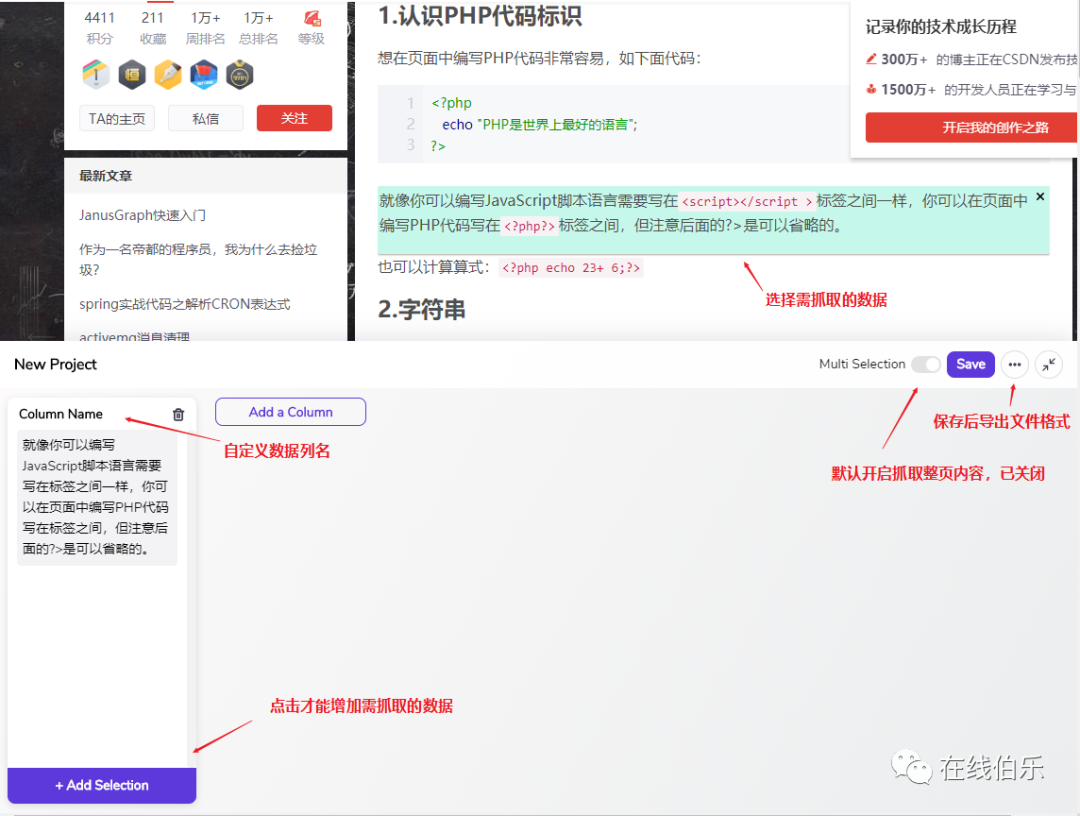Click the heading 1.认识PHP代码标识
Viewport: 1080px width, 816px height.
click(x=480, y=15)
